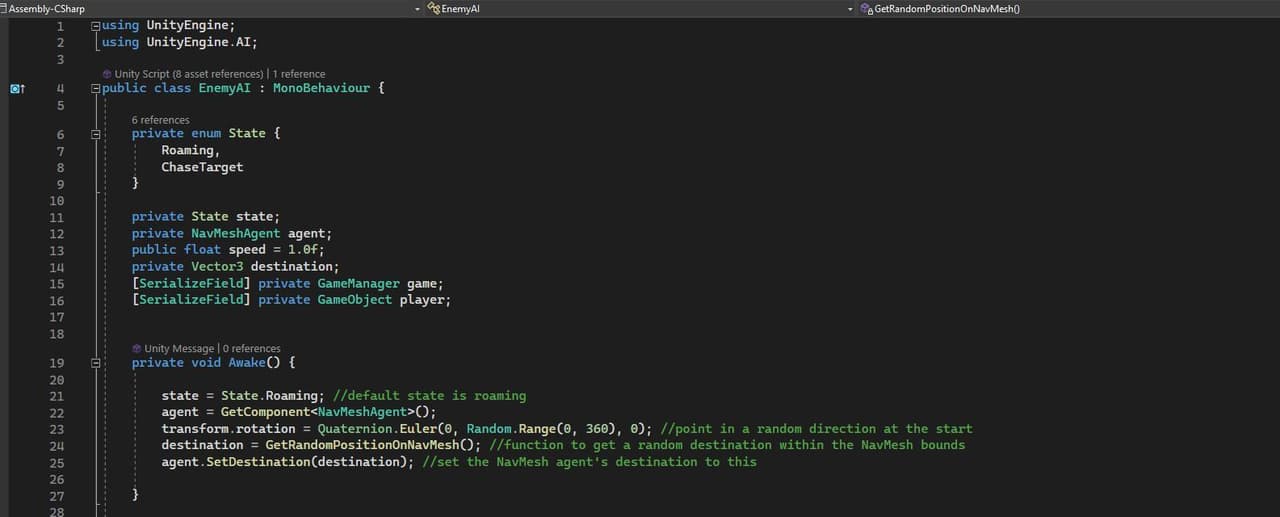Click "Vector3" on line 14

click(x=217, y=266)
